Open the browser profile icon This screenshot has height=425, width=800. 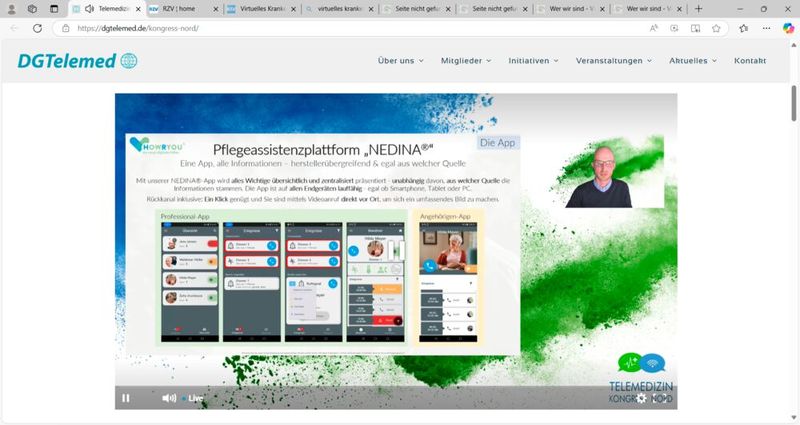pos(12,9)
